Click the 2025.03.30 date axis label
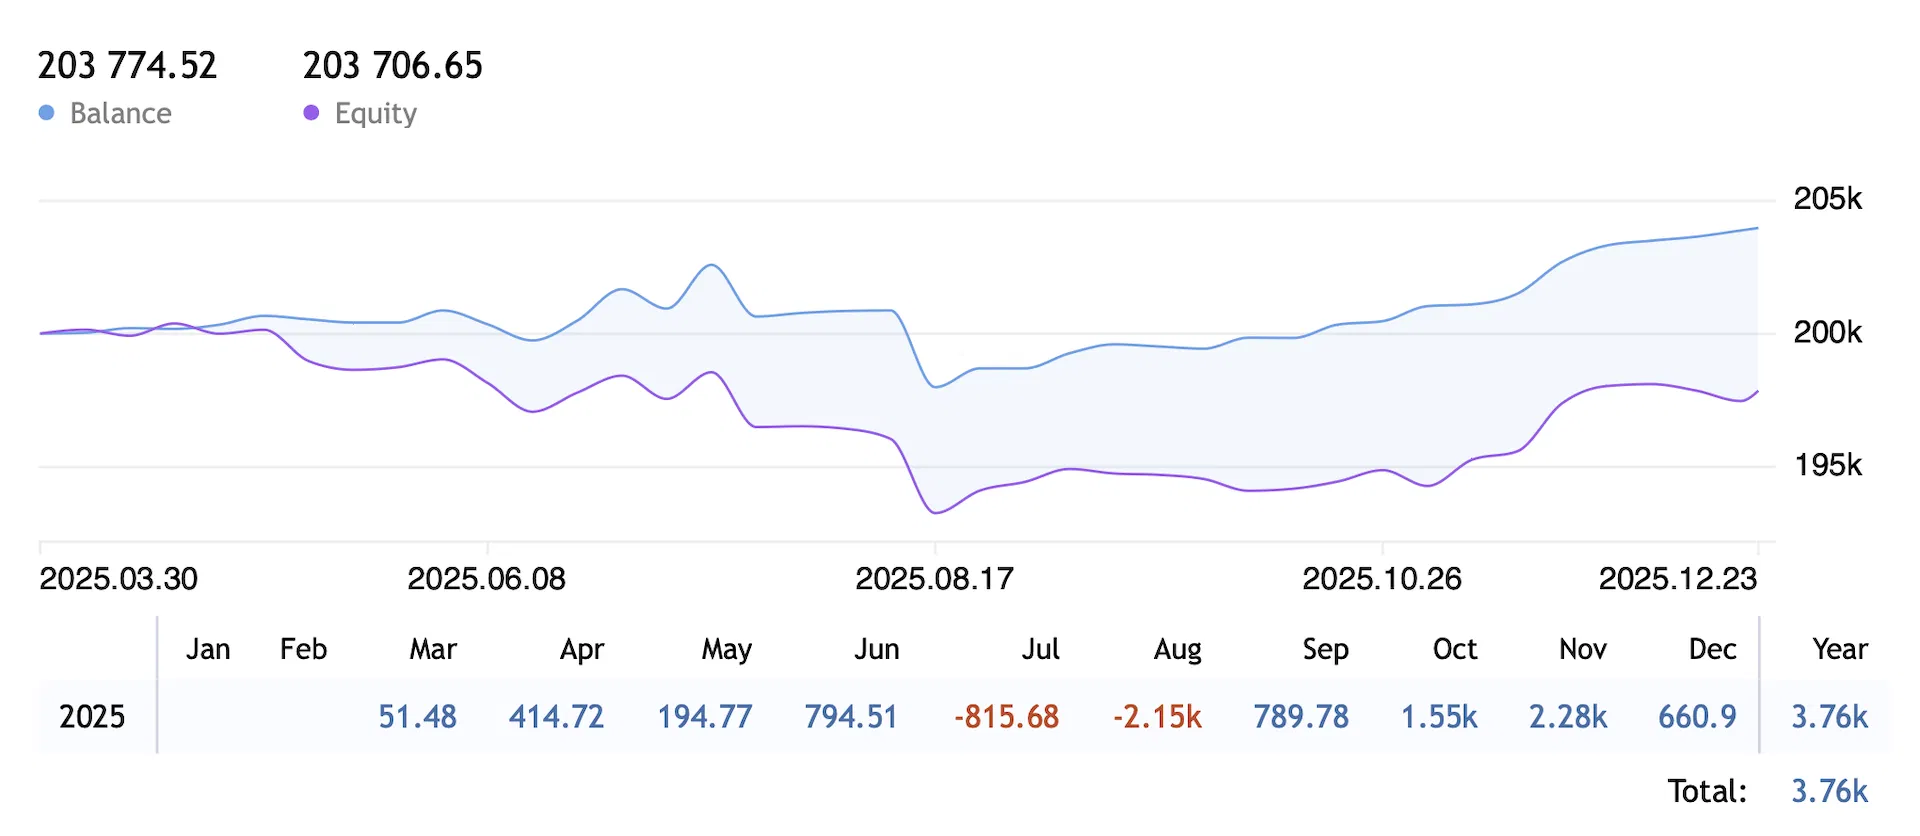This screenshot has width=1920, height=836. (118, 579)
